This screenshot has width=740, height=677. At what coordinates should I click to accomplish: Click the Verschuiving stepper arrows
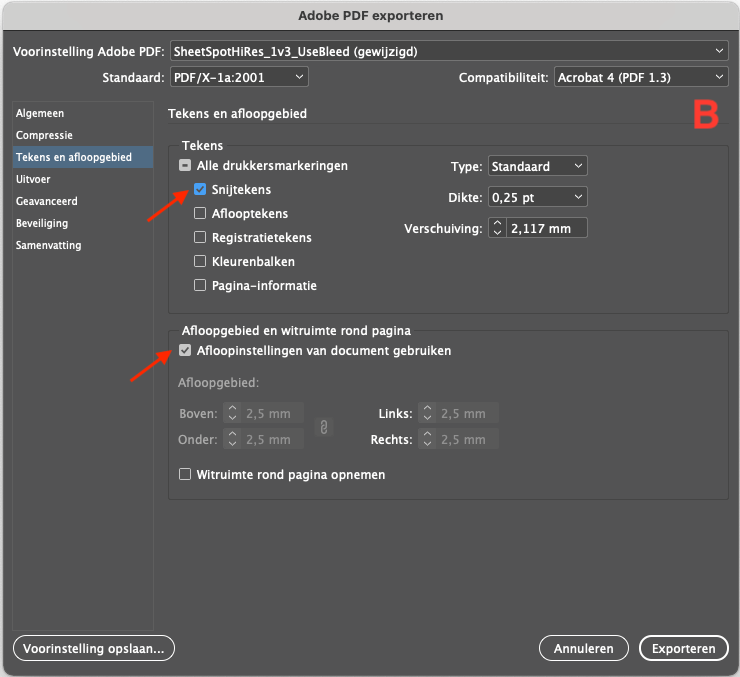coord(498,229)
